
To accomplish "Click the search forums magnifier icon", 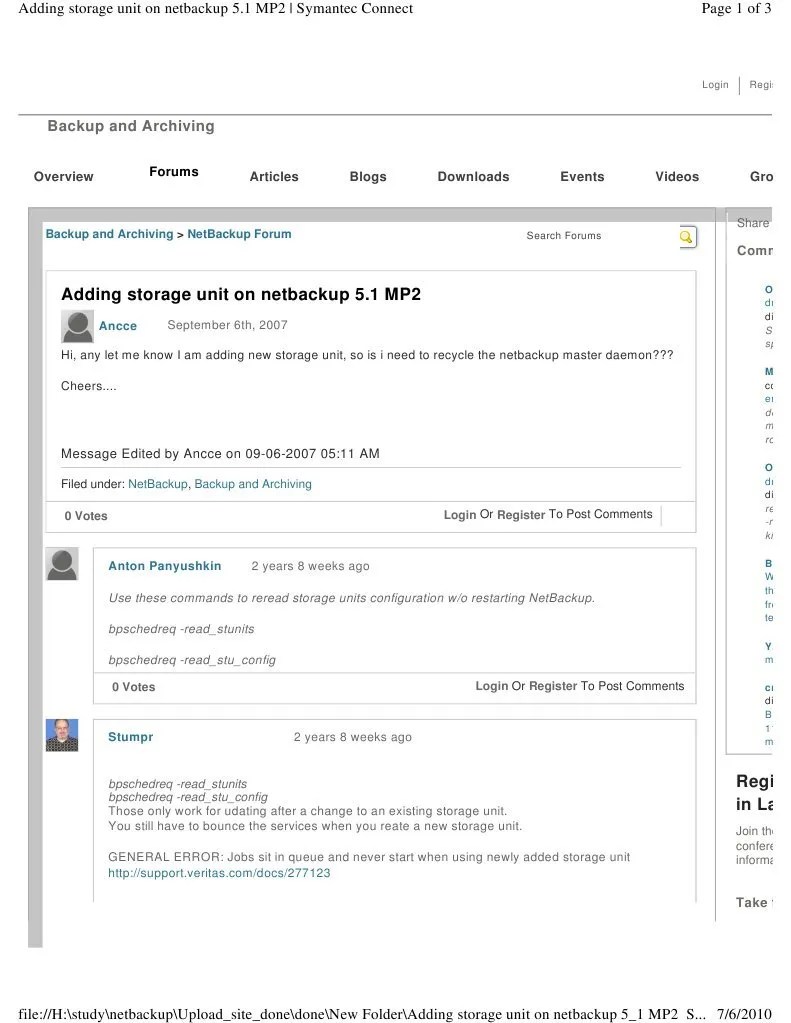I will (686, 237).
